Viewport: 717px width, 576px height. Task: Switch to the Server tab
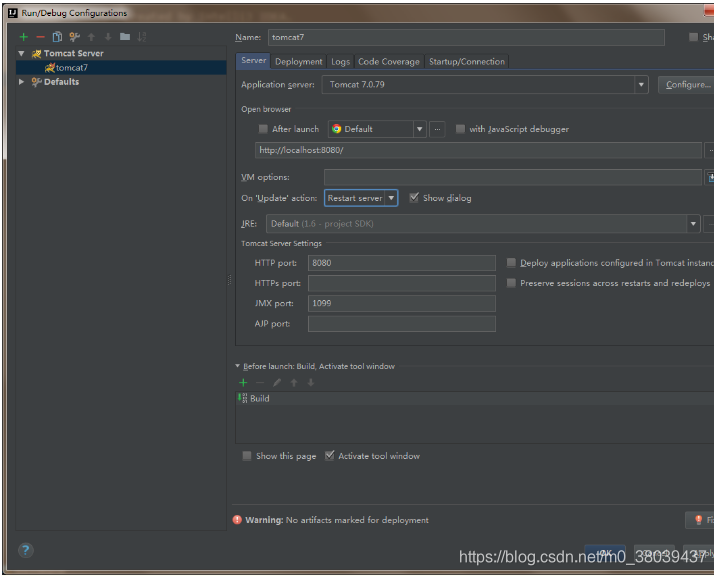pyautogui.click(x=253, y=61)
